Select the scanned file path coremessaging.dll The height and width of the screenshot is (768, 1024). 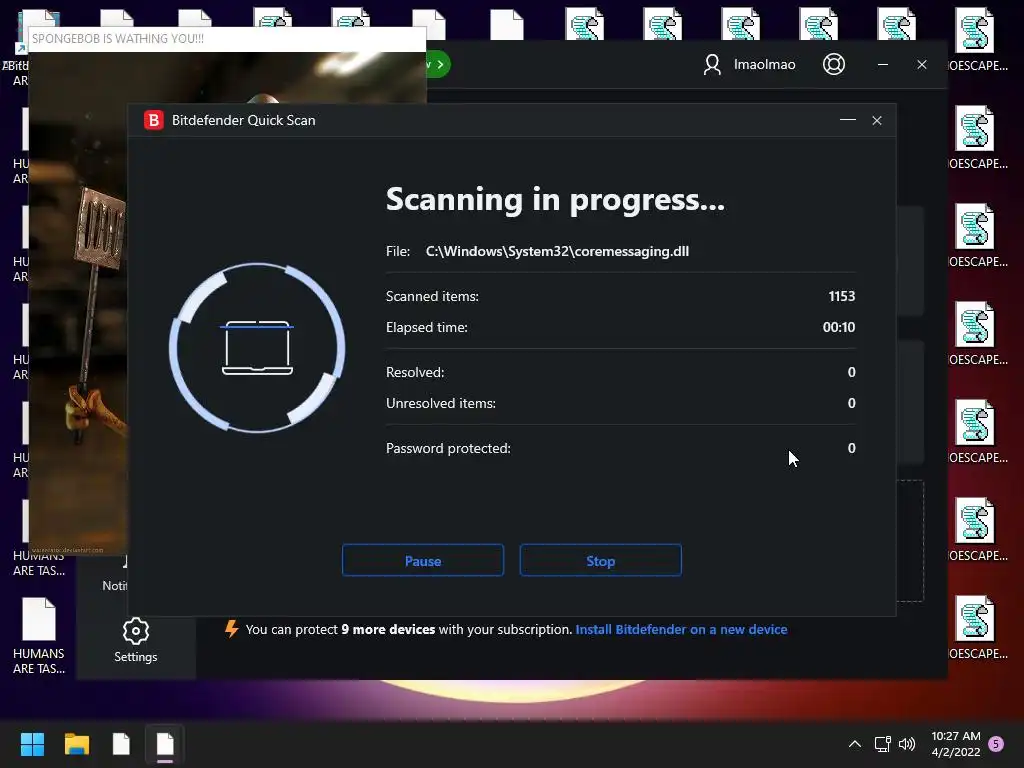point(557,251)
